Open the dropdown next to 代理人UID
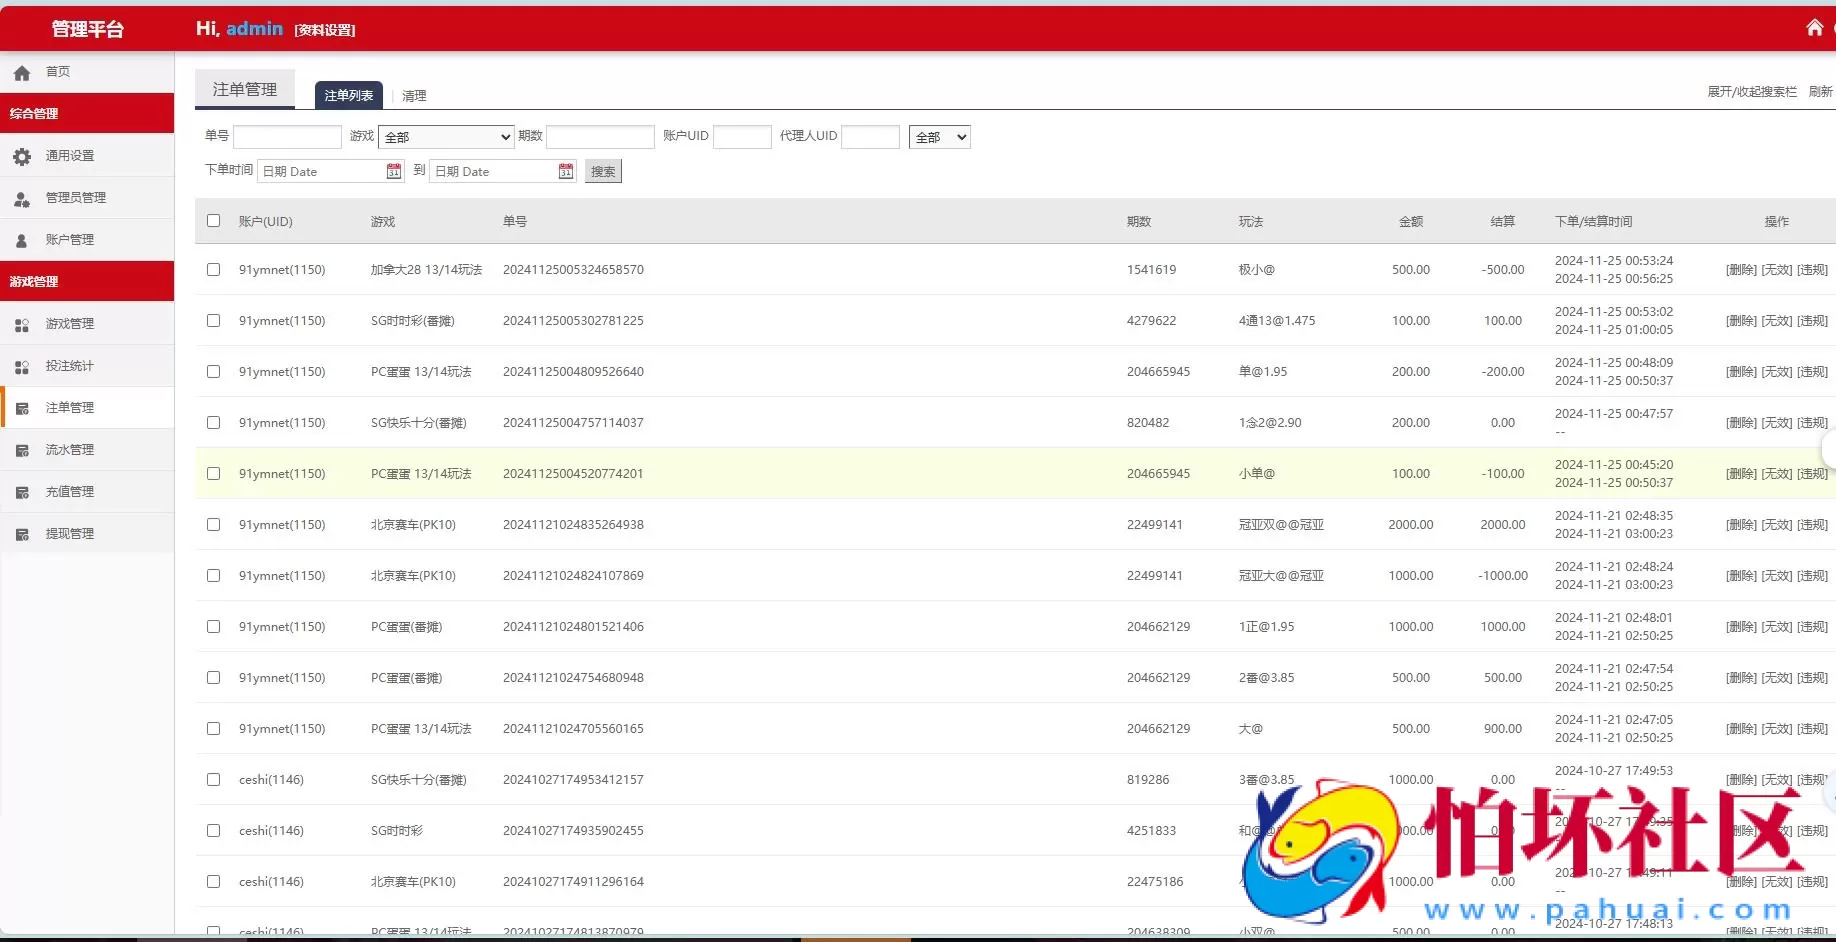This screenshot has width=1836, height=942. click(x=938, y=136)
